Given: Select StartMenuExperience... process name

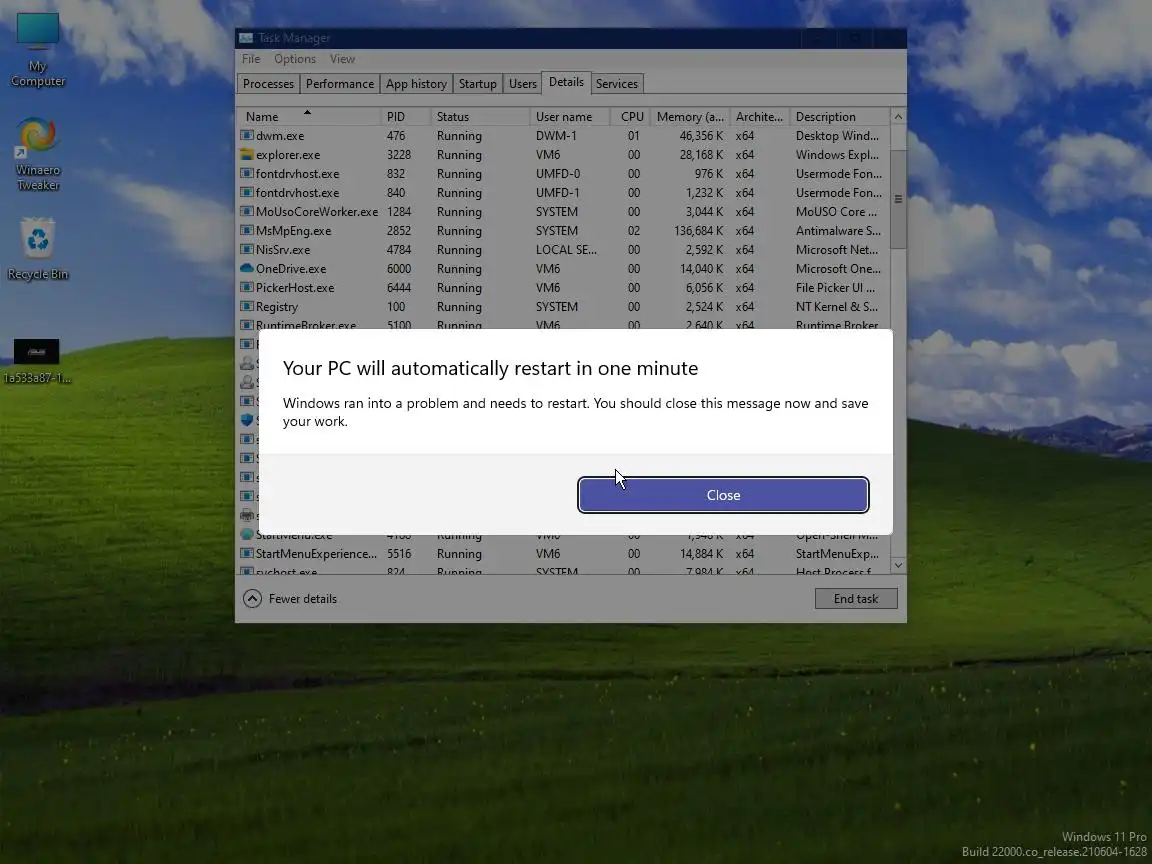Looking at the screenshot, I should click(x=316, y=554).
